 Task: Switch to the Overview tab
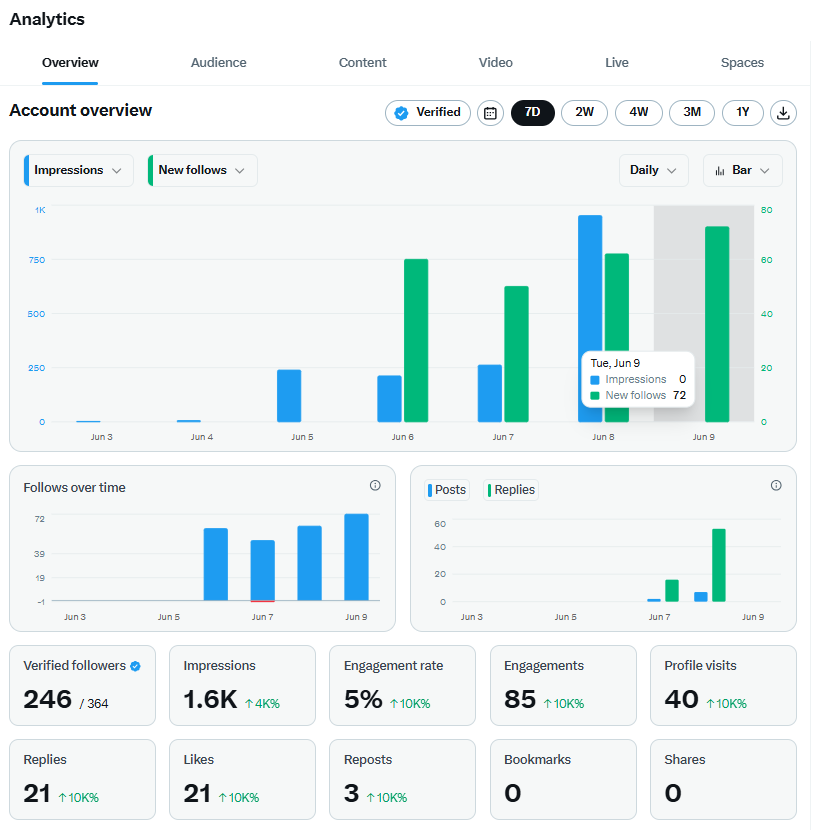tap(70, 63)
